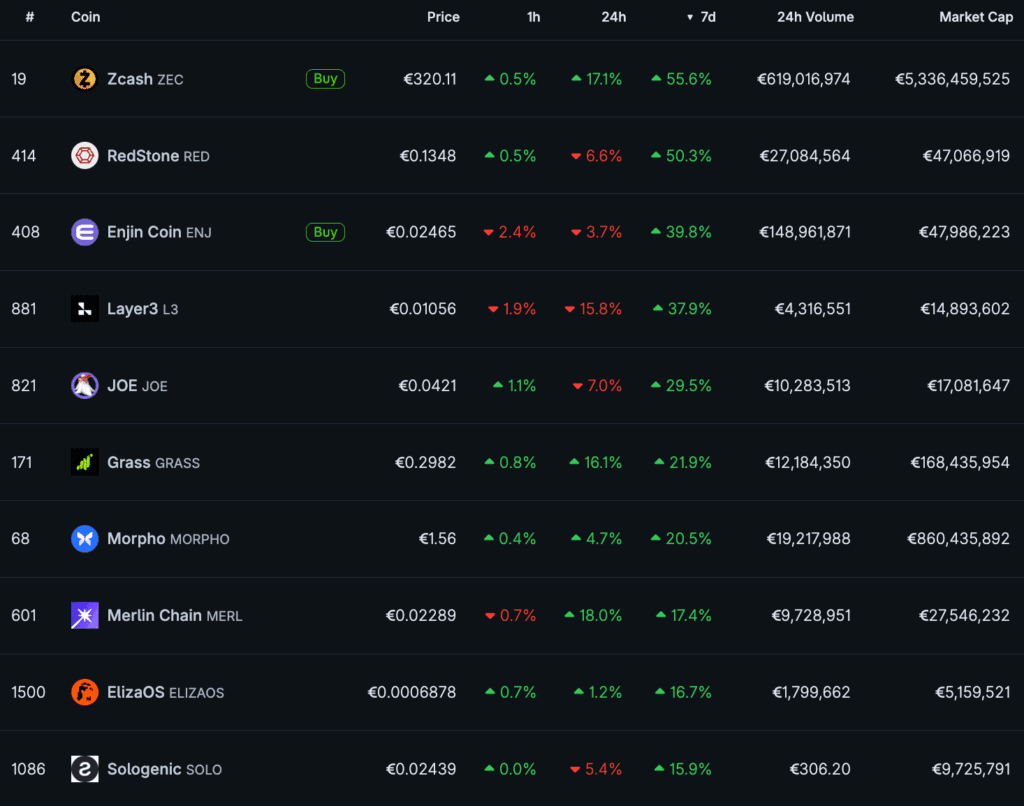Click the RedStone coin logo icon
The width and height of the screenshot is (1024, 806).
coord(85,156)
